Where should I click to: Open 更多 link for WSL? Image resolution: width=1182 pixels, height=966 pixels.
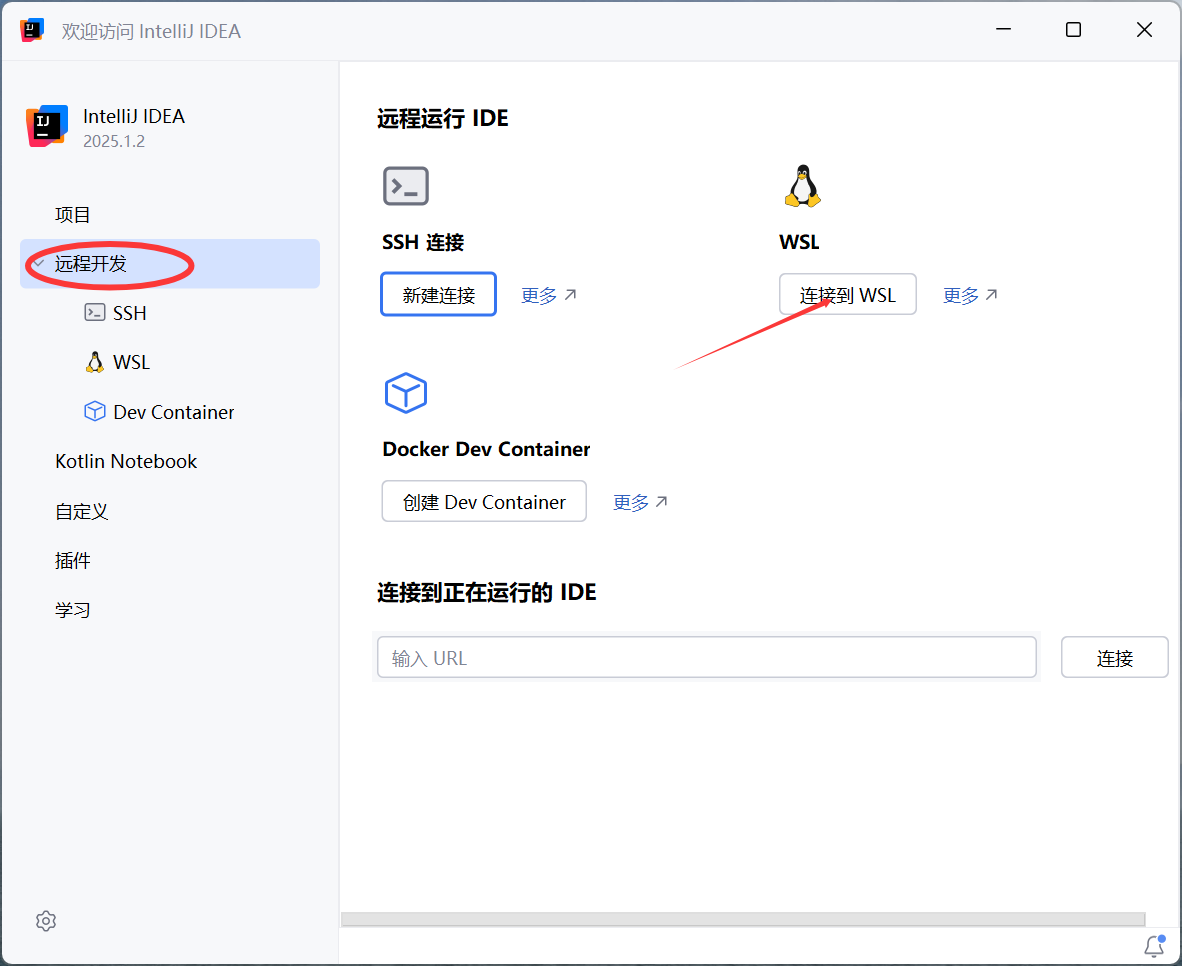pos(970,295)
